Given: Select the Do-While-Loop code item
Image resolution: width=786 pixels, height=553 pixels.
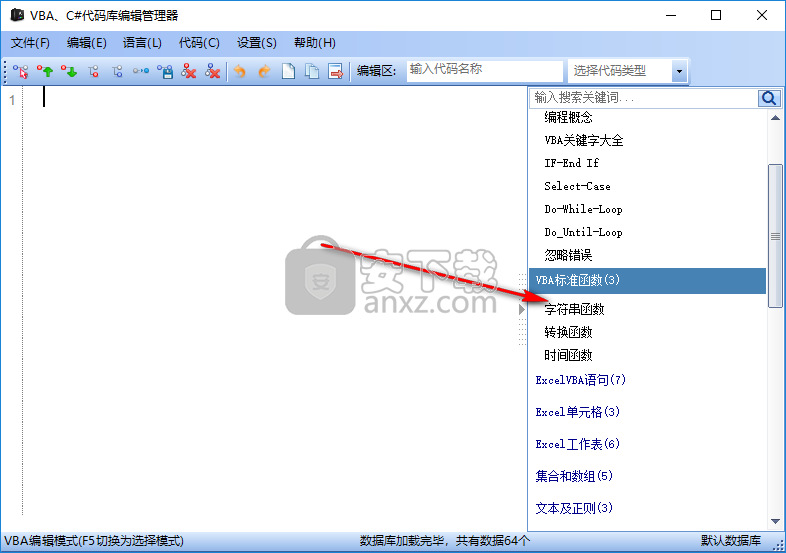Looking at the screenshot, I should (x=583, y=209).
